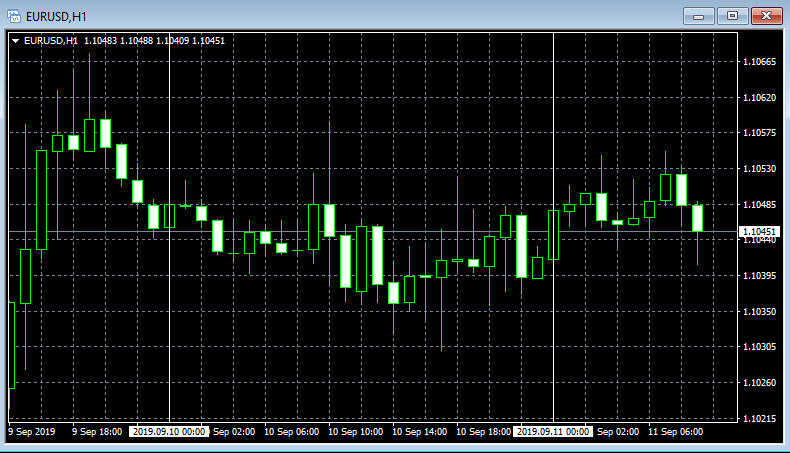790x453 pixels.
Task: Click price level 1.10350 on scale
Action: (x=759, y=311)
